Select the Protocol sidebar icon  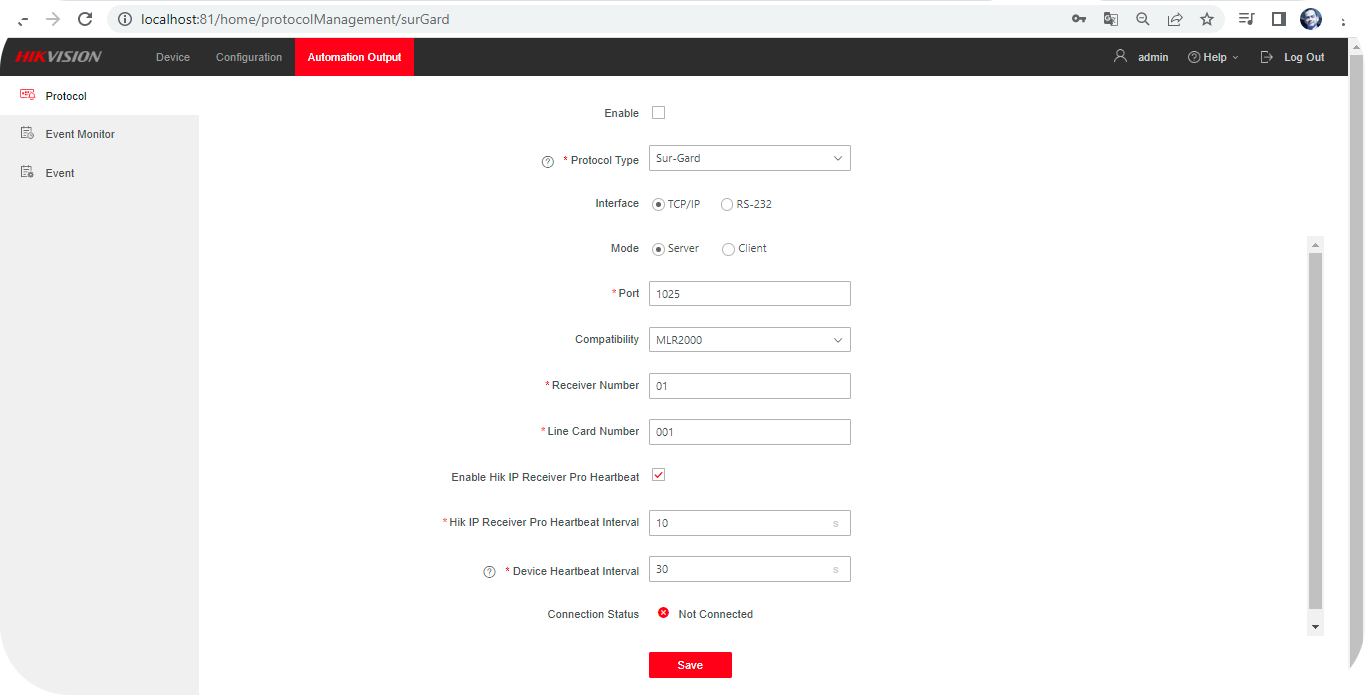click(x=27, y=95)
